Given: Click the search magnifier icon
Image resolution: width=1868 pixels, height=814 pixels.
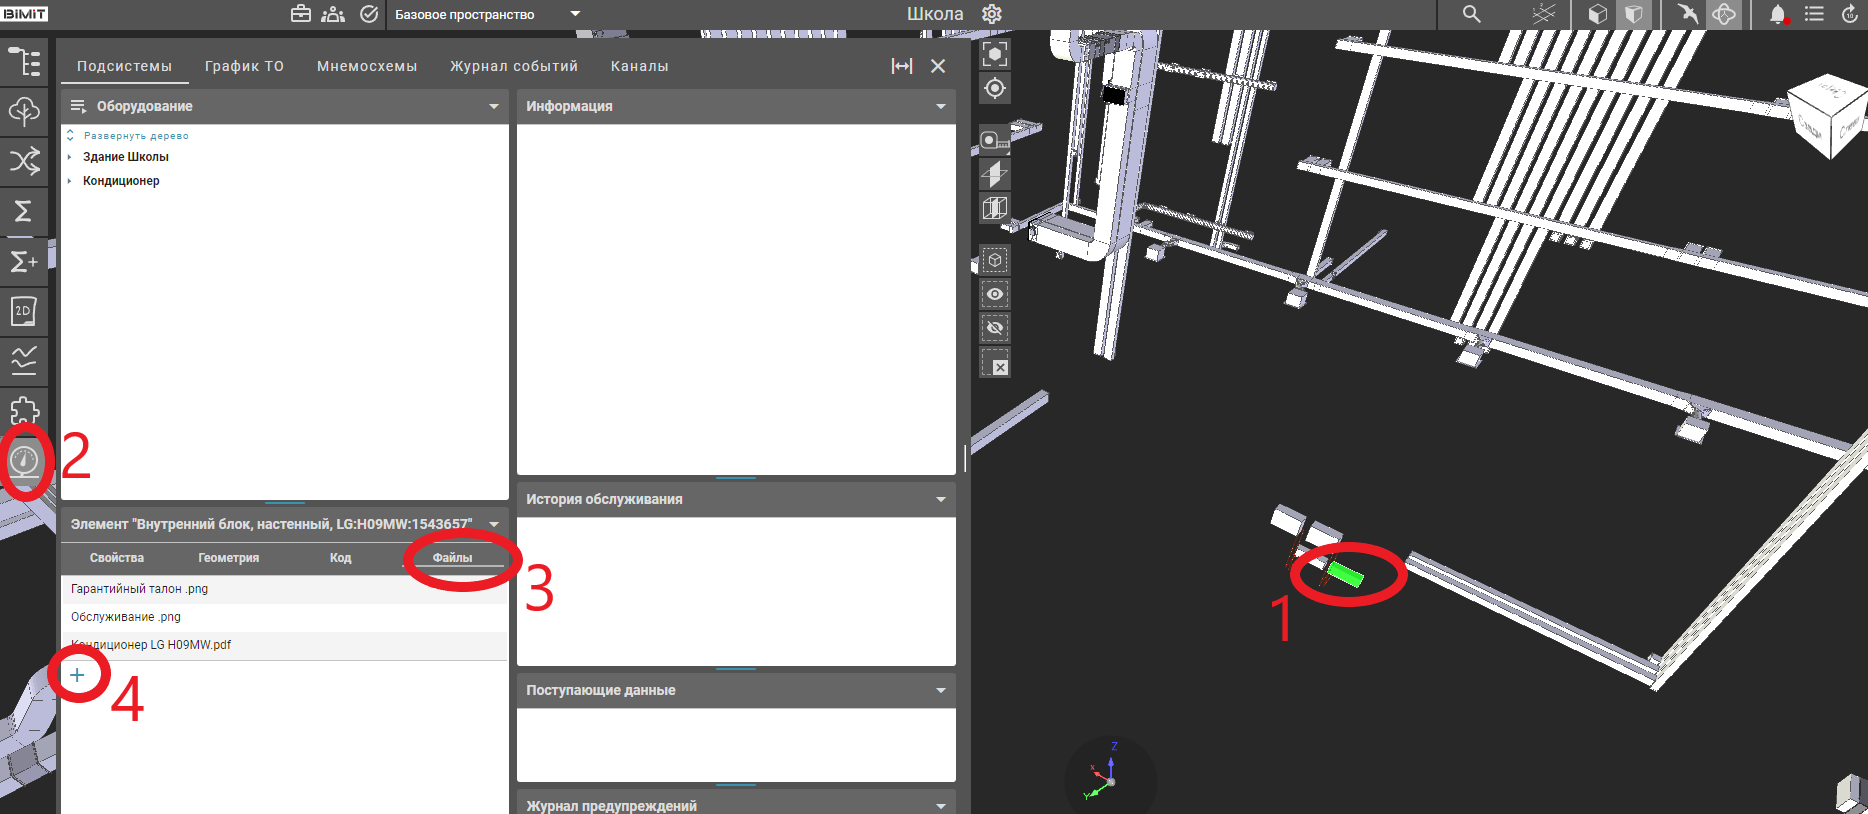Looking at the screenshot, I should point(1471,14).
